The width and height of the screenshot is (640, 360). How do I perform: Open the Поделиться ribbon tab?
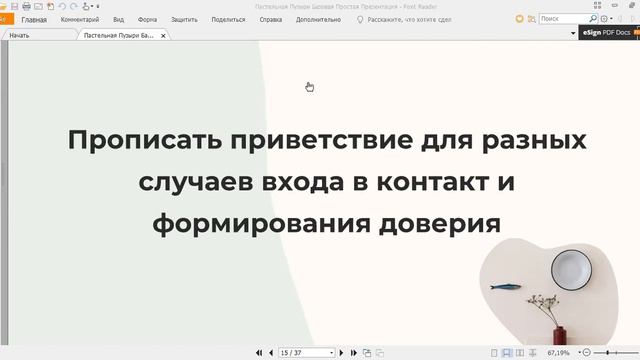[x=228, y=20]
